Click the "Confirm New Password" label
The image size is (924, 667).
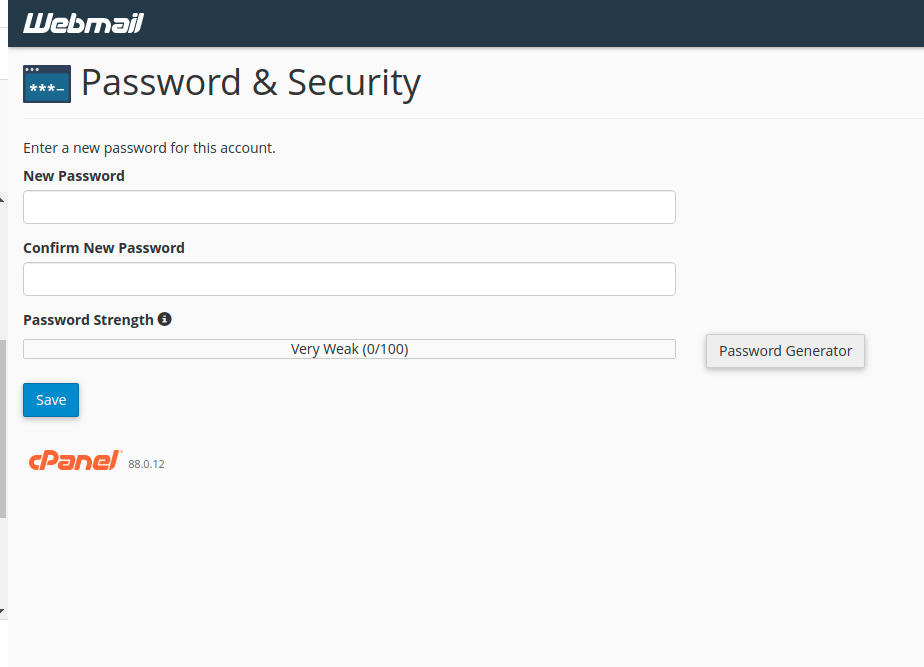(x=104, y=248)
